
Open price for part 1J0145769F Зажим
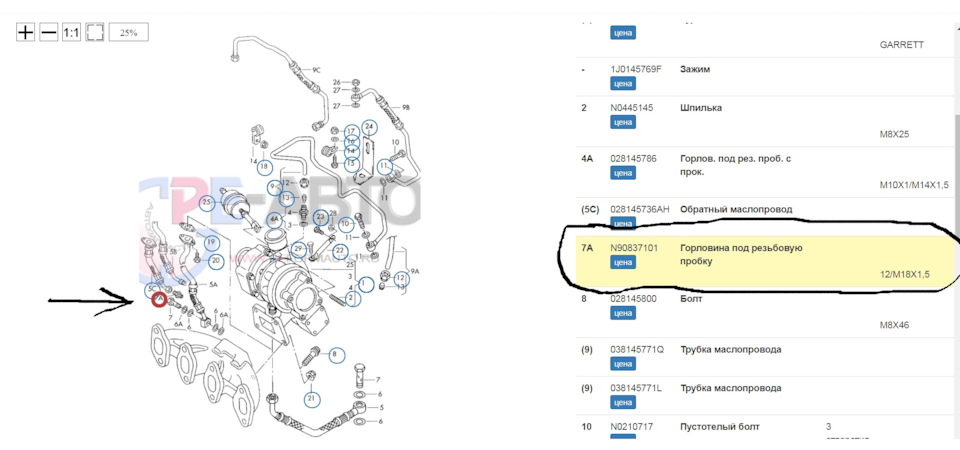[623, 83]
